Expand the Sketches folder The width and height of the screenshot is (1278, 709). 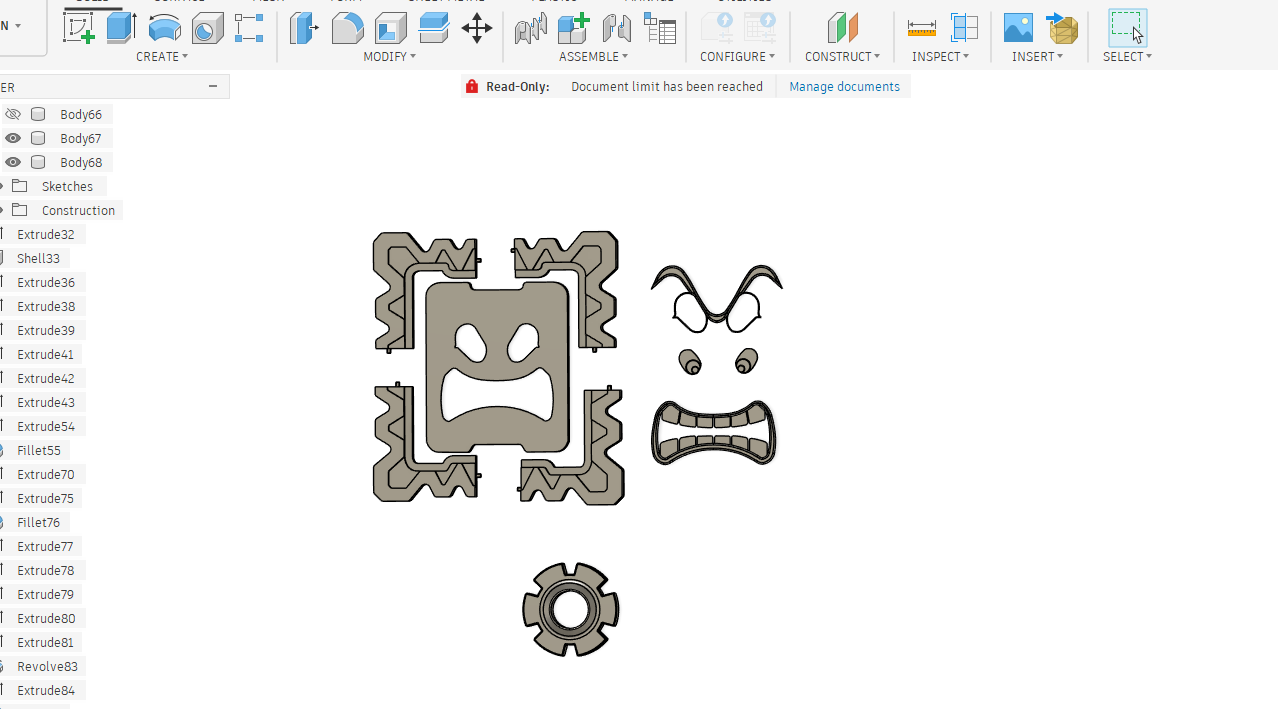coord(3,186)
